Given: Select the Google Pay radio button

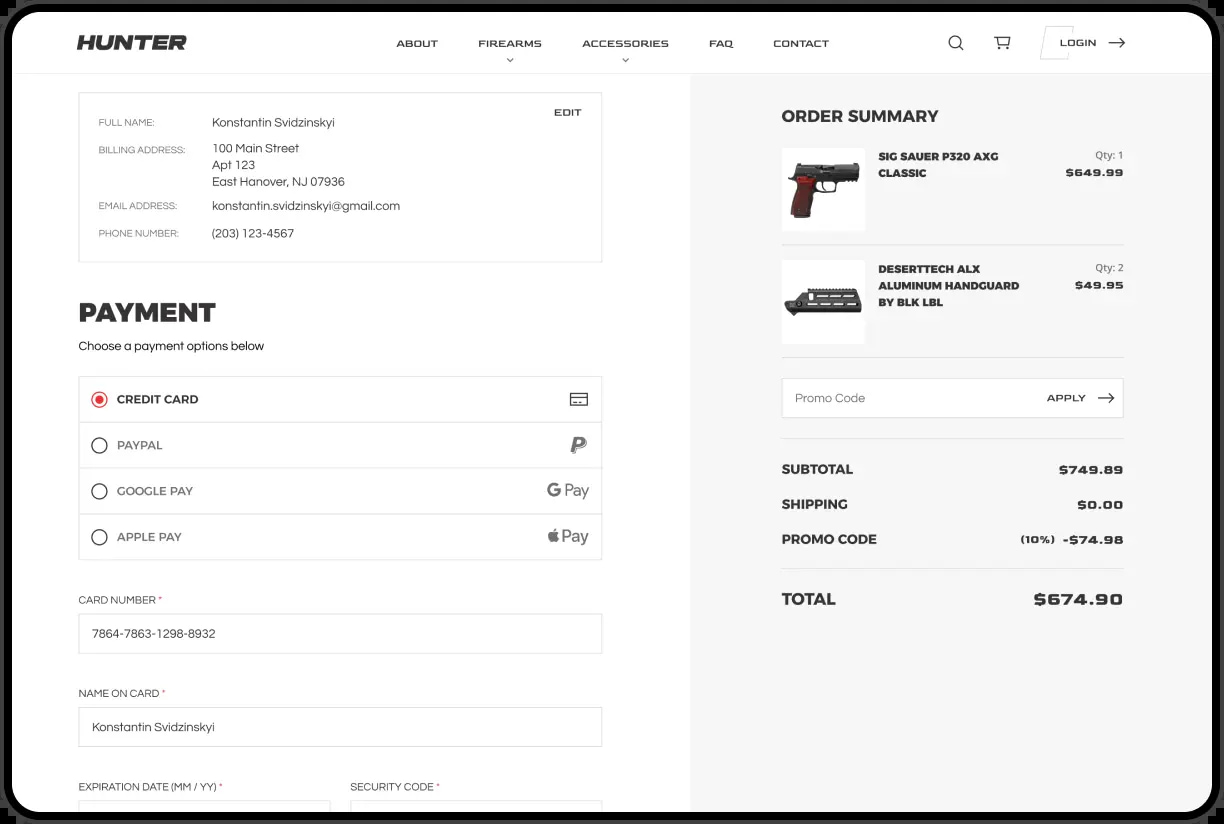Looking at the screenshot, I should click(99, 491).
